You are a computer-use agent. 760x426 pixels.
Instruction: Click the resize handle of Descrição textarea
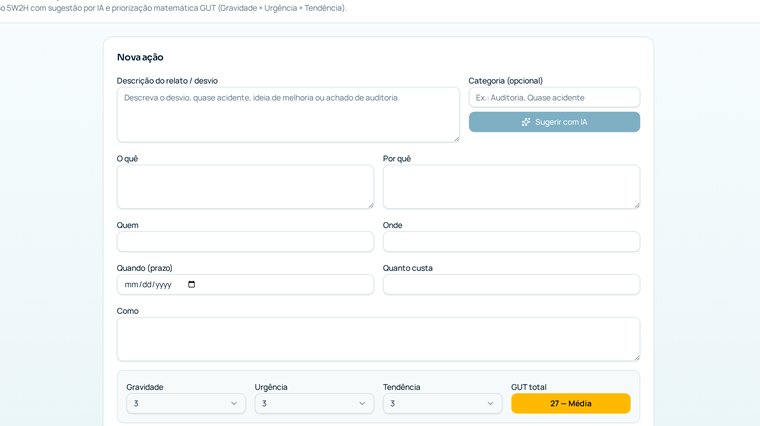click(x=456, y=139)
